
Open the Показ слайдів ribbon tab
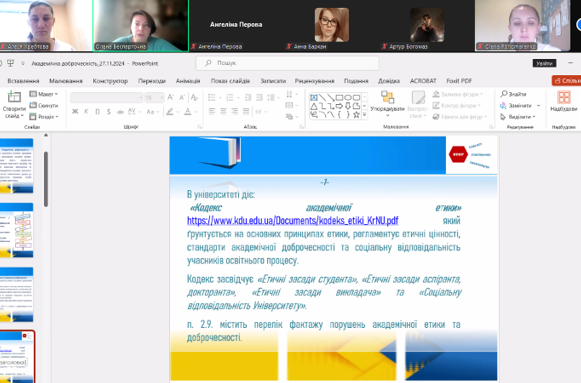pos(230,81)
